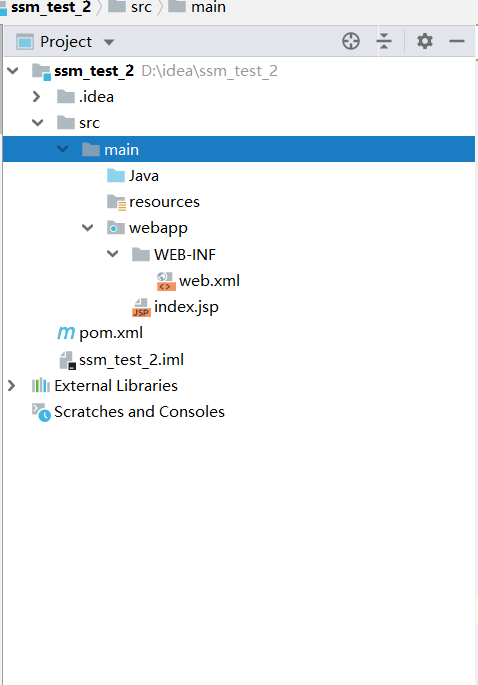This screenshot has width=478, height=685.
Task: Collapse the src folder chevron
Action: (x=38, y=123)
